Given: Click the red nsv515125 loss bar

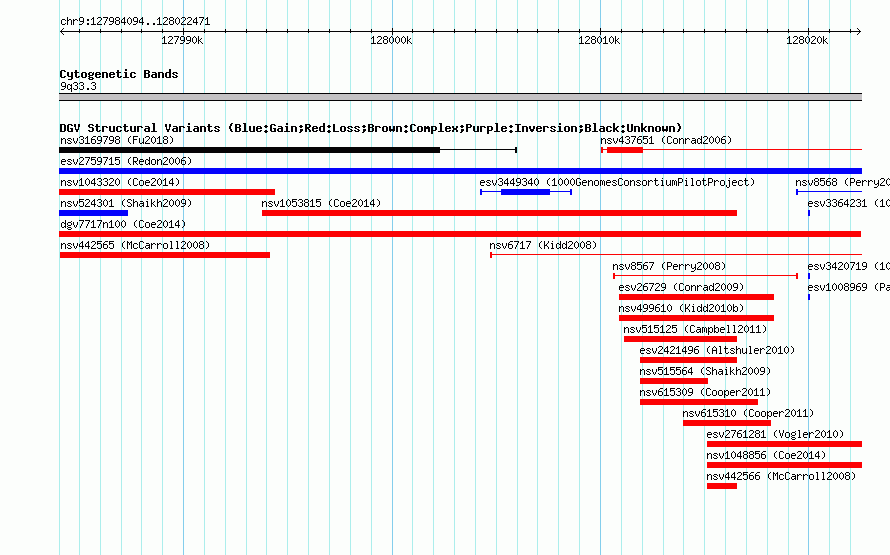Looking at the screenshot, I should click(680, 339).
